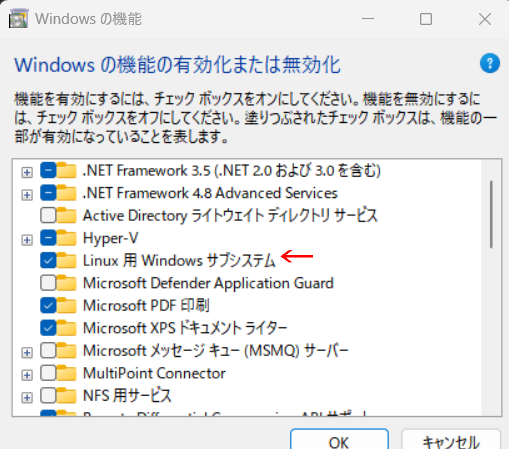Viewport: 509px width, 449px height.
Task: Expand .NET Framework 4.8 Advanced Services node
Action: (27, 195)
